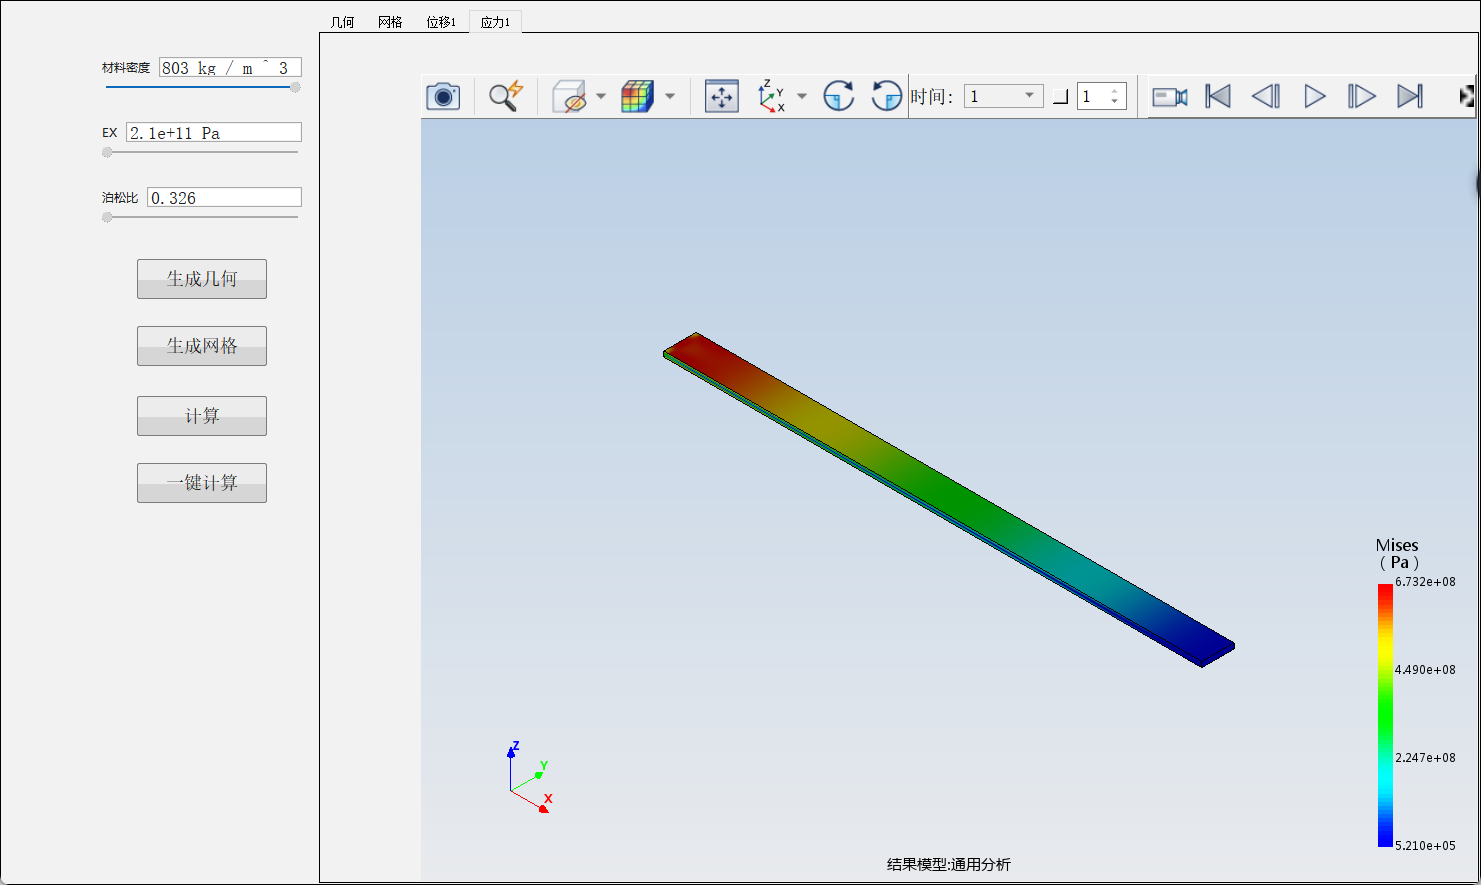
Task: Switch to the 位移1 tab
Action: coord(441,22)
